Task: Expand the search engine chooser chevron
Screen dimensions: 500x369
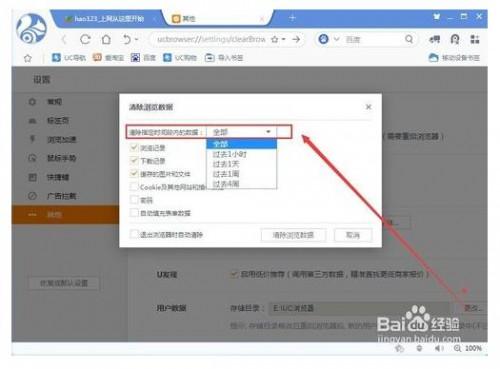Action: [337, 39]
